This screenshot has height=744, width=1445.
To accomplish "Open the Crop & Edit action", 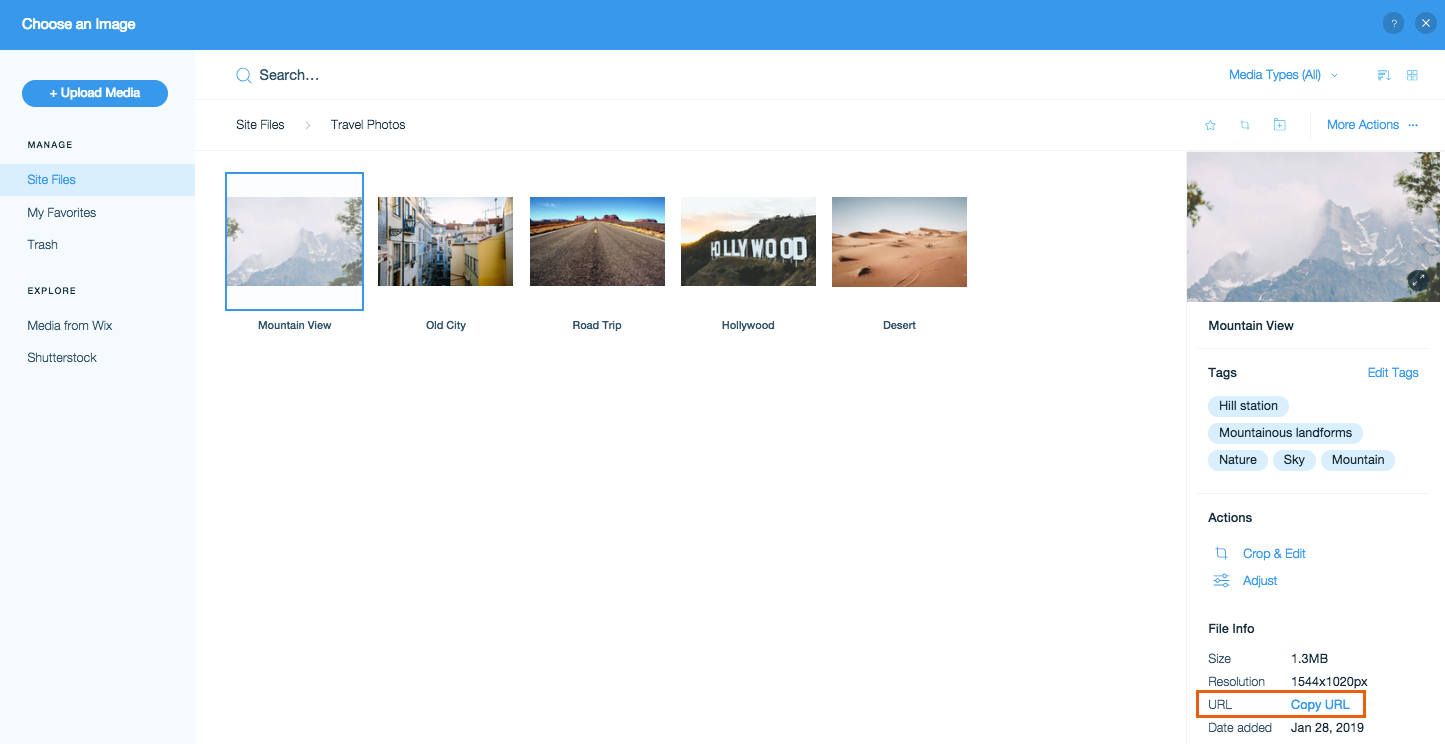I will click(1274, 553).
